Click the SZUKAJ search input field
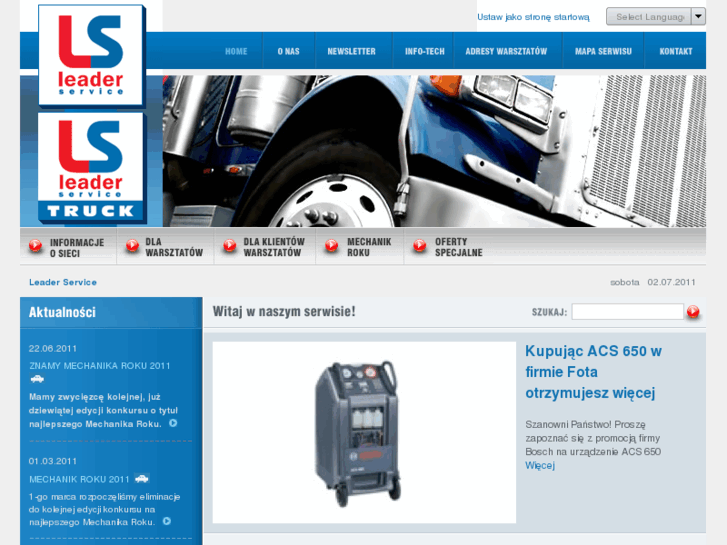Screen dimensions: 727x545 point(627,312)
